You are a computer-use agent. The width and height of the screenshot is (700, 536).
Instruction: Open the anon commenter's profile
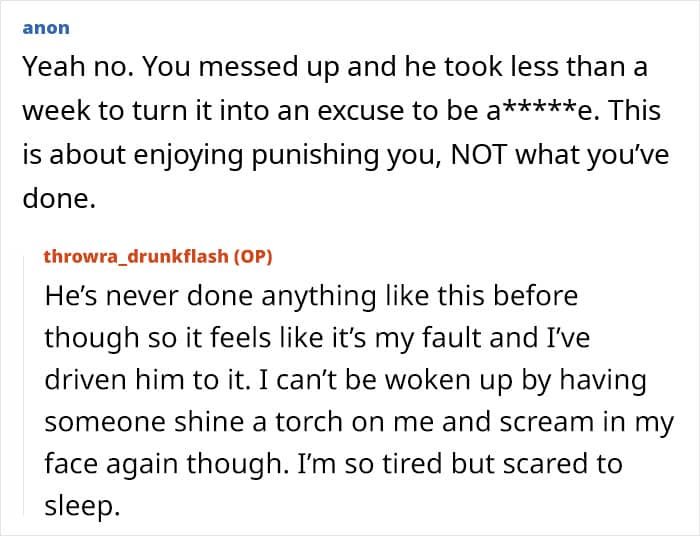click(46, 28)
